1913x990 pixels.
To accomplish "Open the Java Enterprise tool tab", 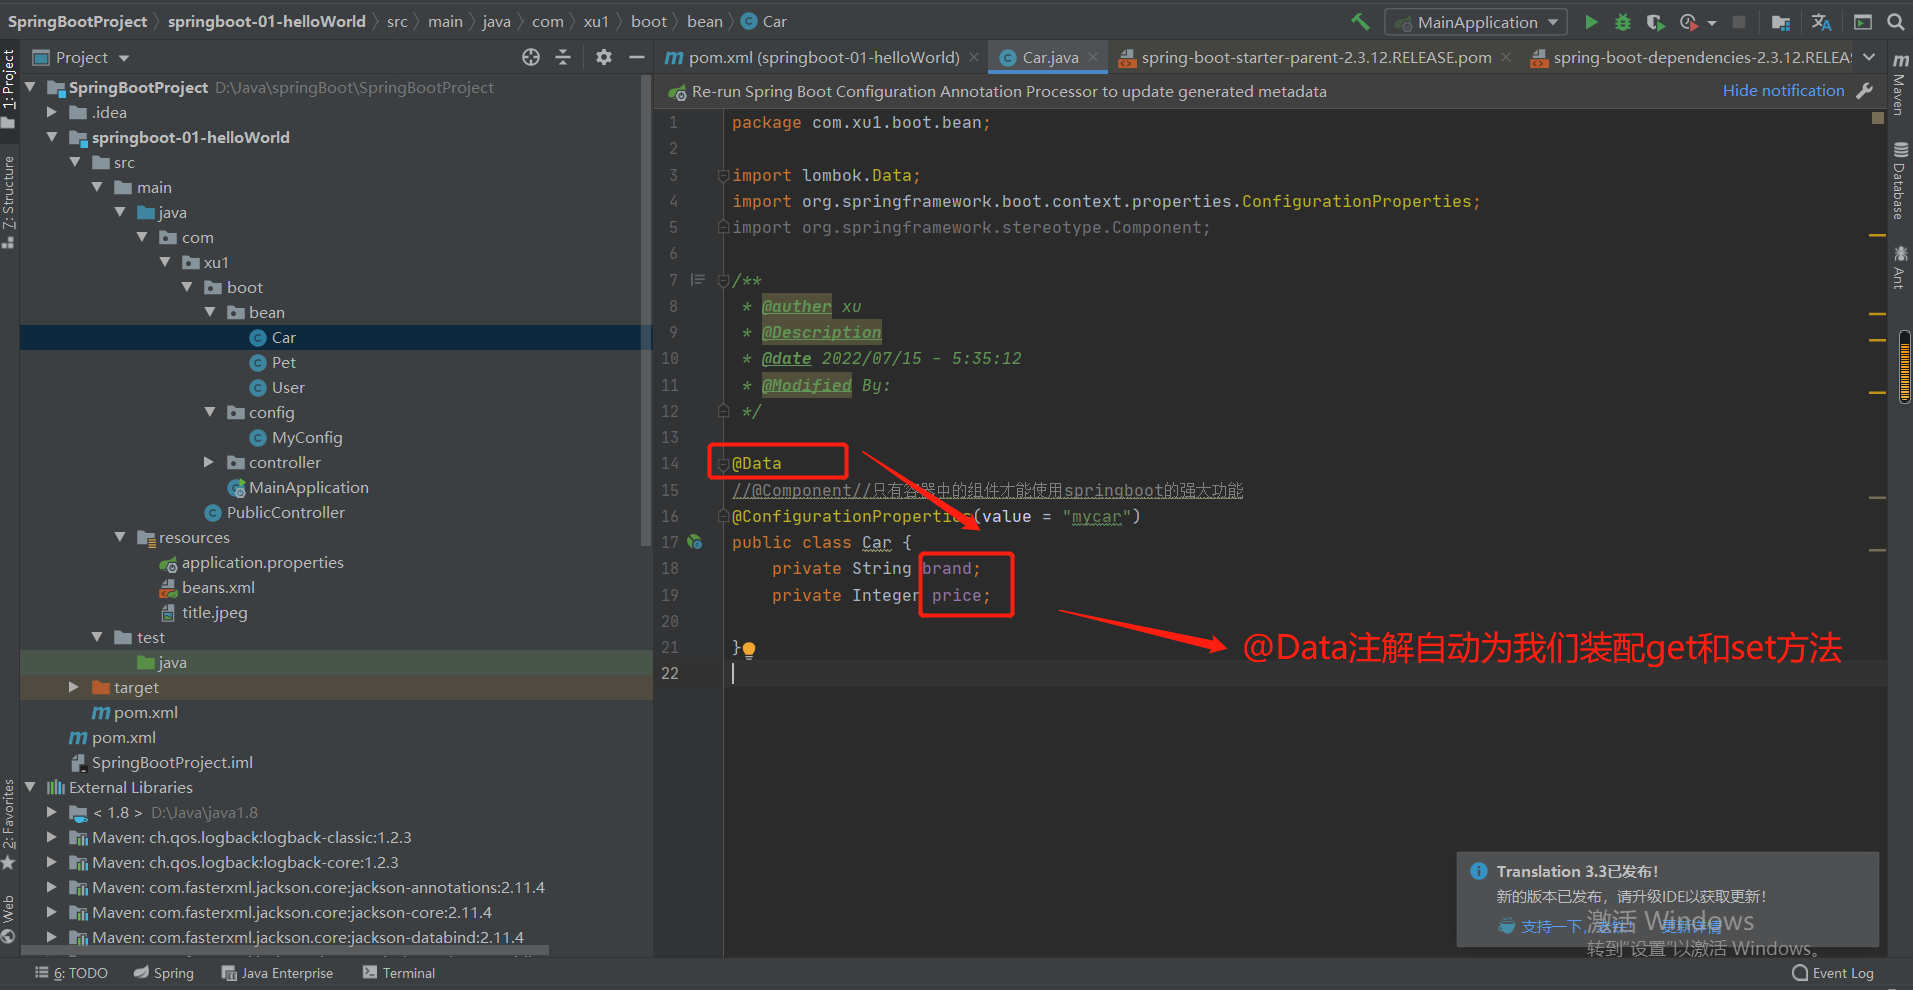I will 277,973.
